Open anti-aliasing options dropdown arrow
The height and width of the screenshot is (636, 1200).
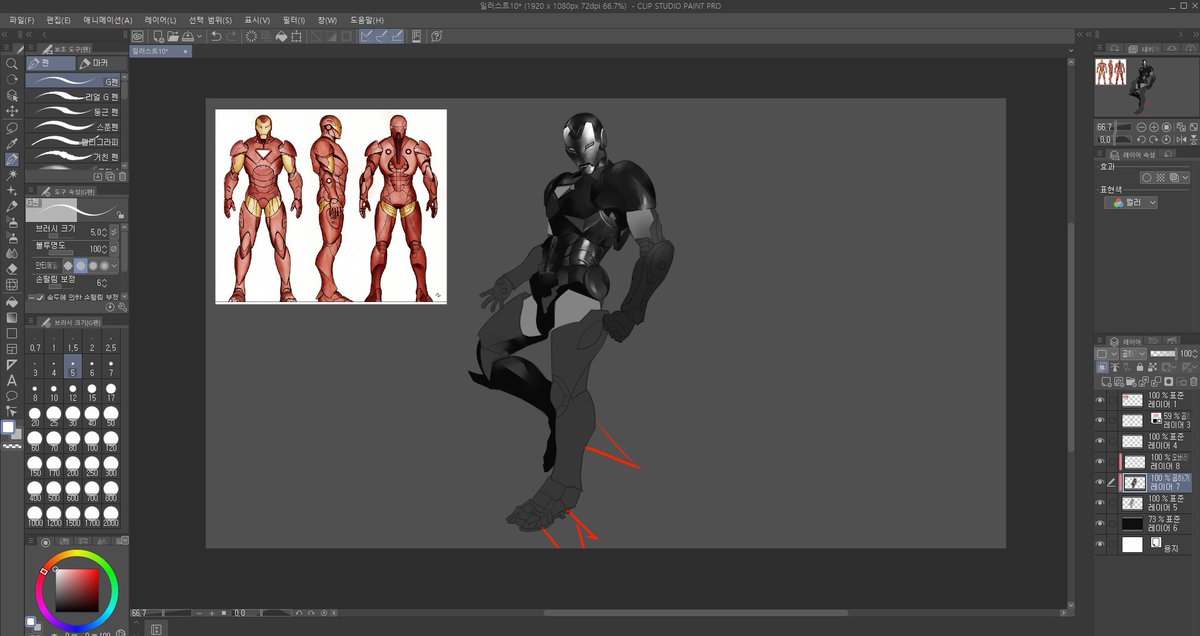click(114, 265)
